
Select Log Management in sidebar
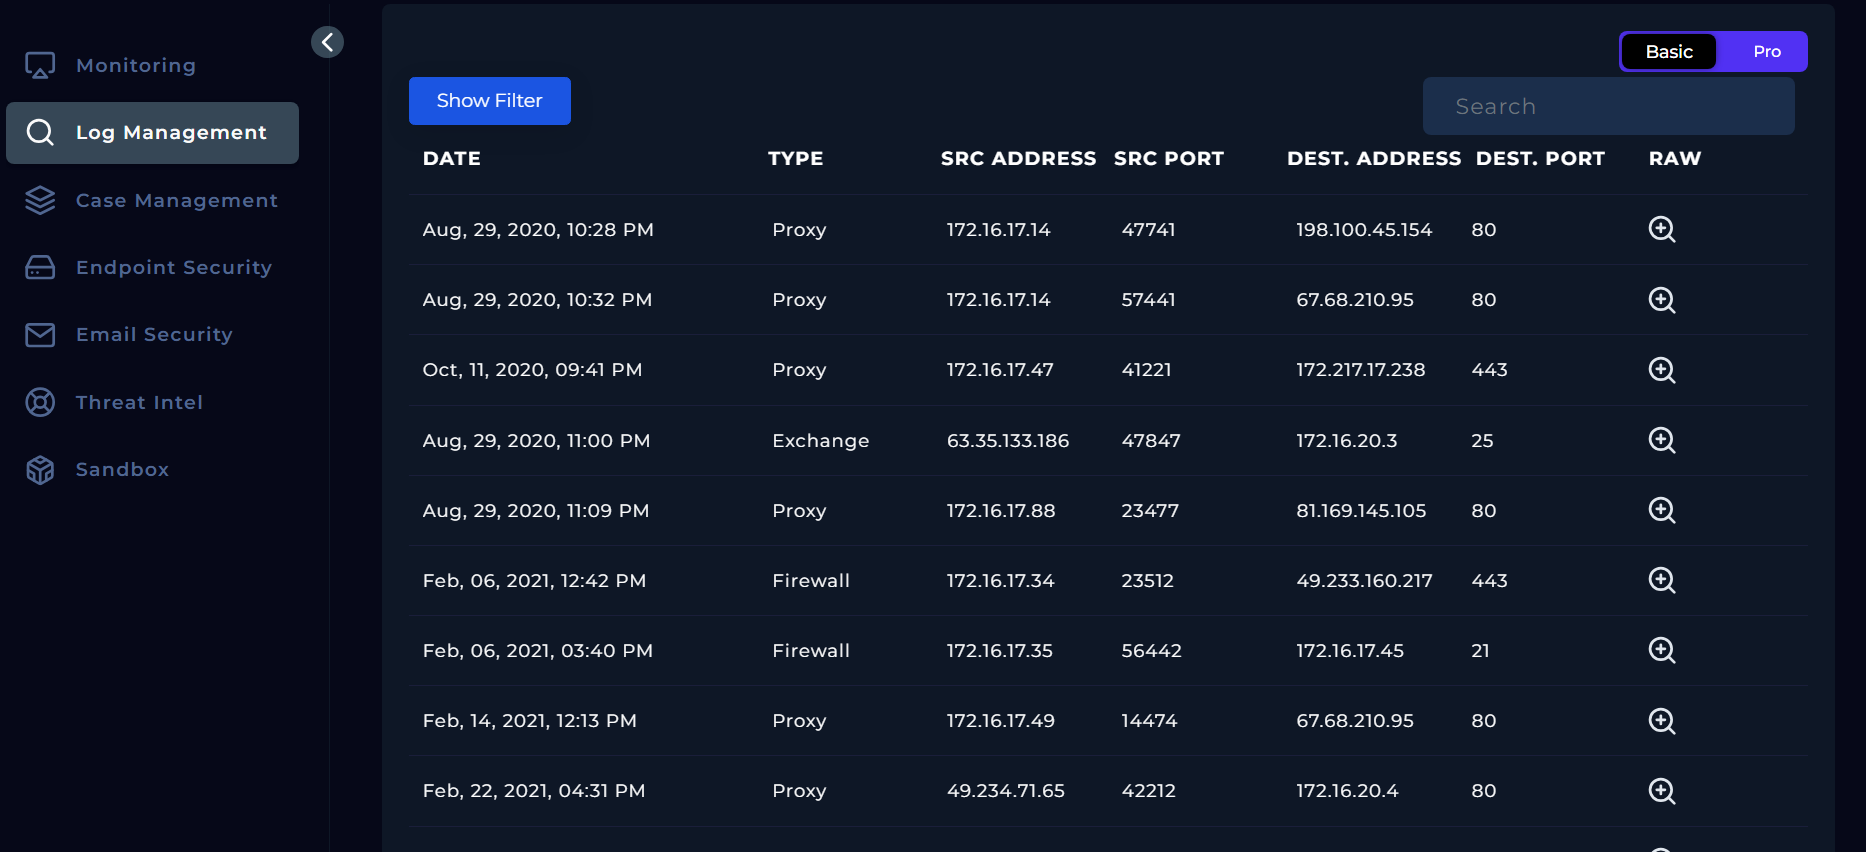coord(171,133)
